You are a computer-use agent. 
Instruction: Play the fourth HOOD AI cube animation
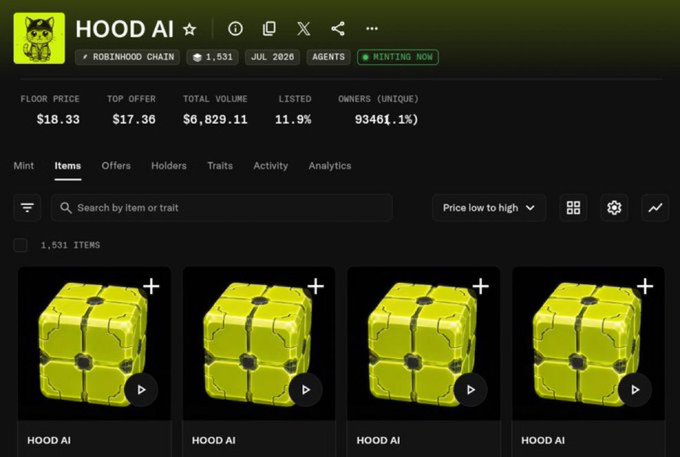tap(635, 390)
